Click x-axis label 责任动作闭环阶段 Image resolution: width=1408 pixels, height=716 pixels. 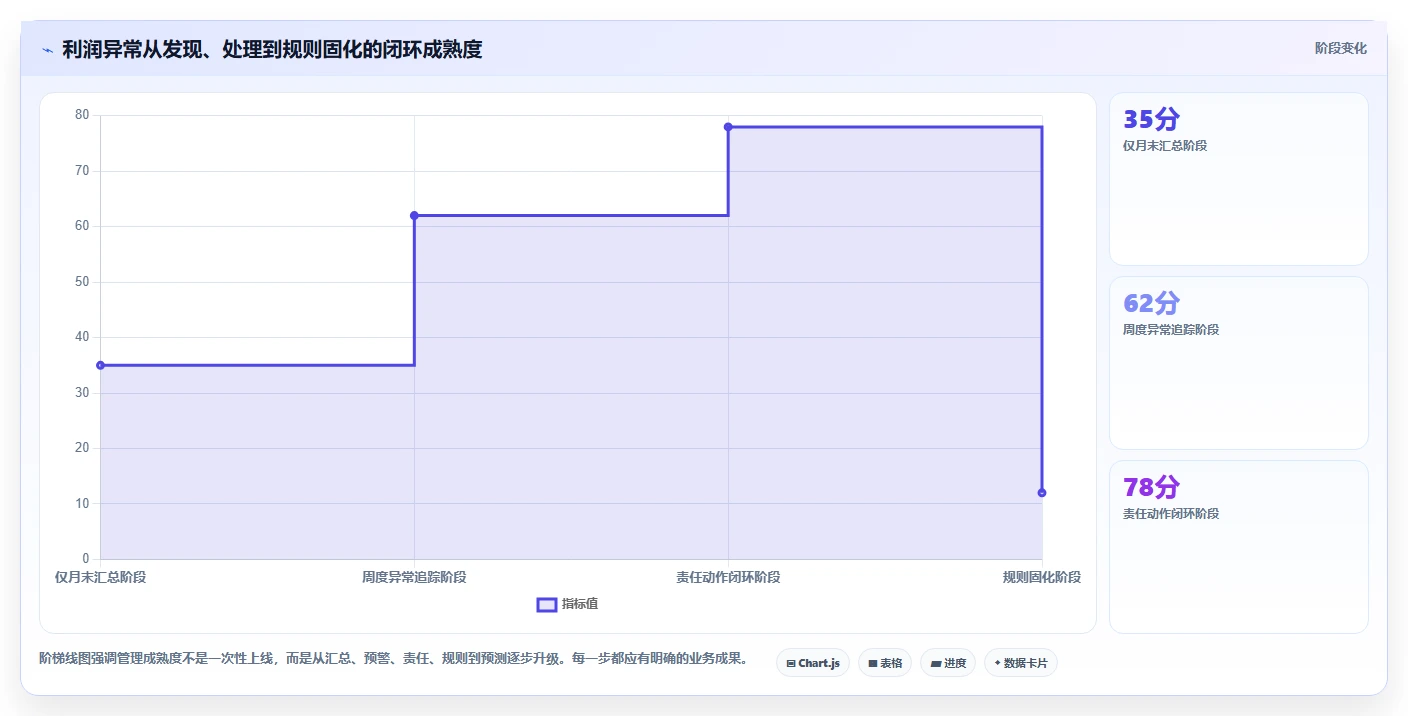[728, 577]
